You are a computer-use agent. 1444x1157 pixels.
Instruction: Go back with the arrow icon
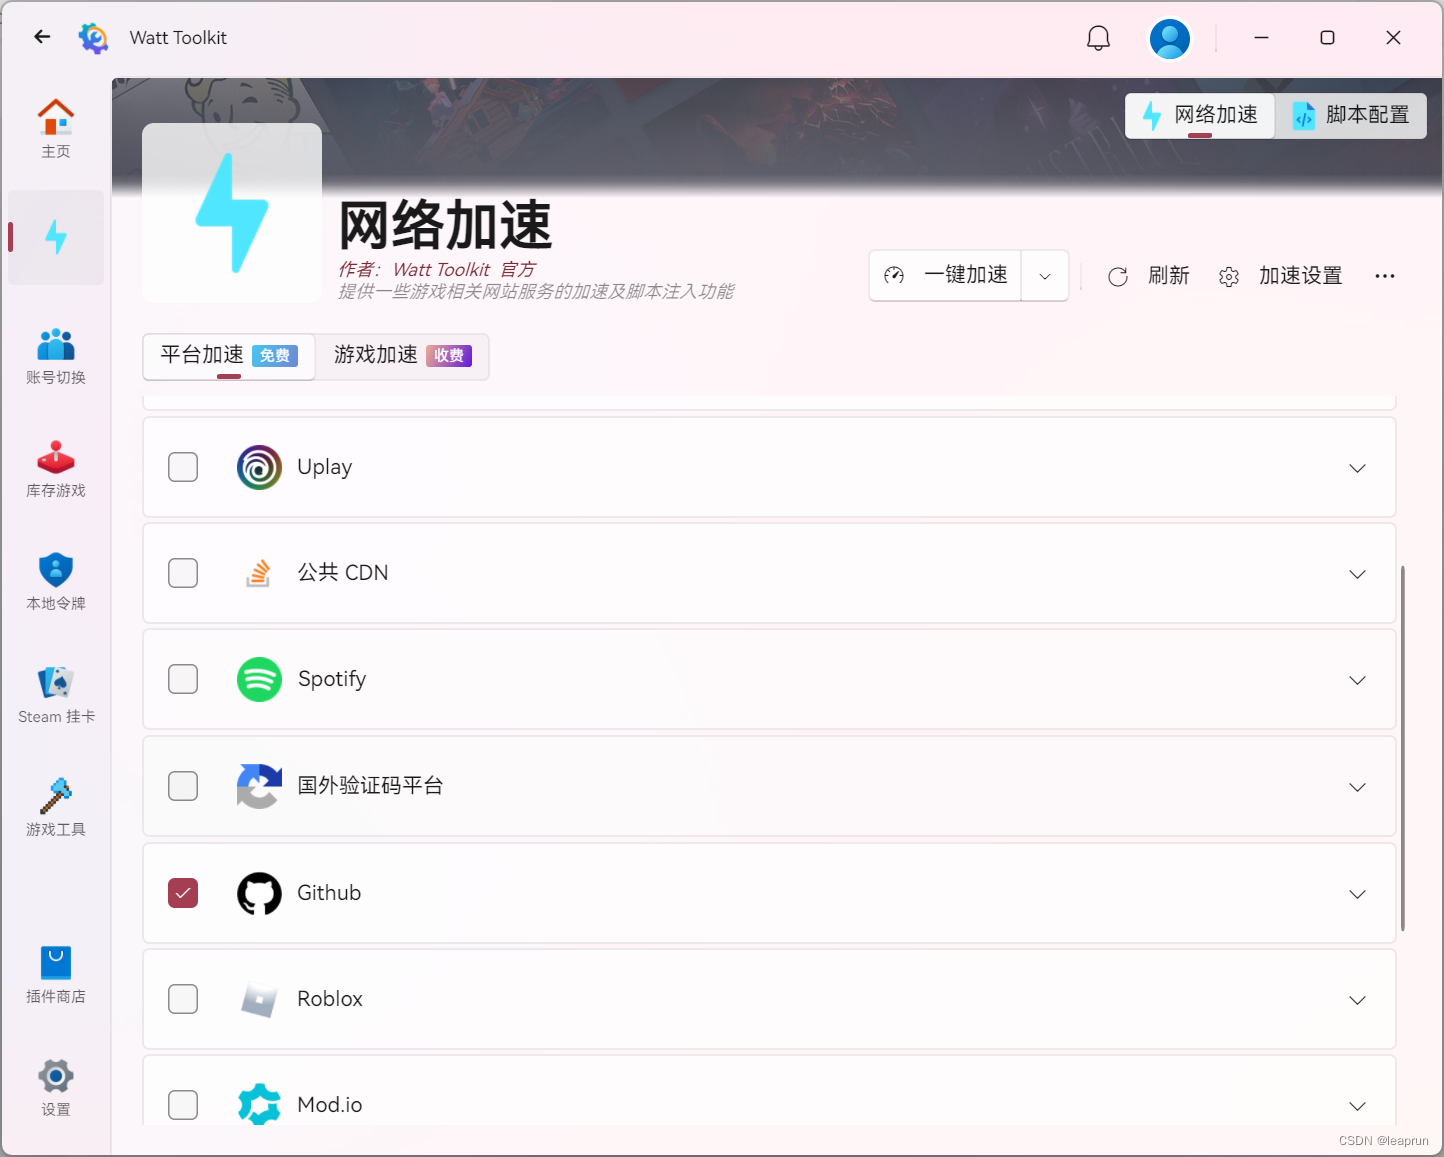(42, 37)
